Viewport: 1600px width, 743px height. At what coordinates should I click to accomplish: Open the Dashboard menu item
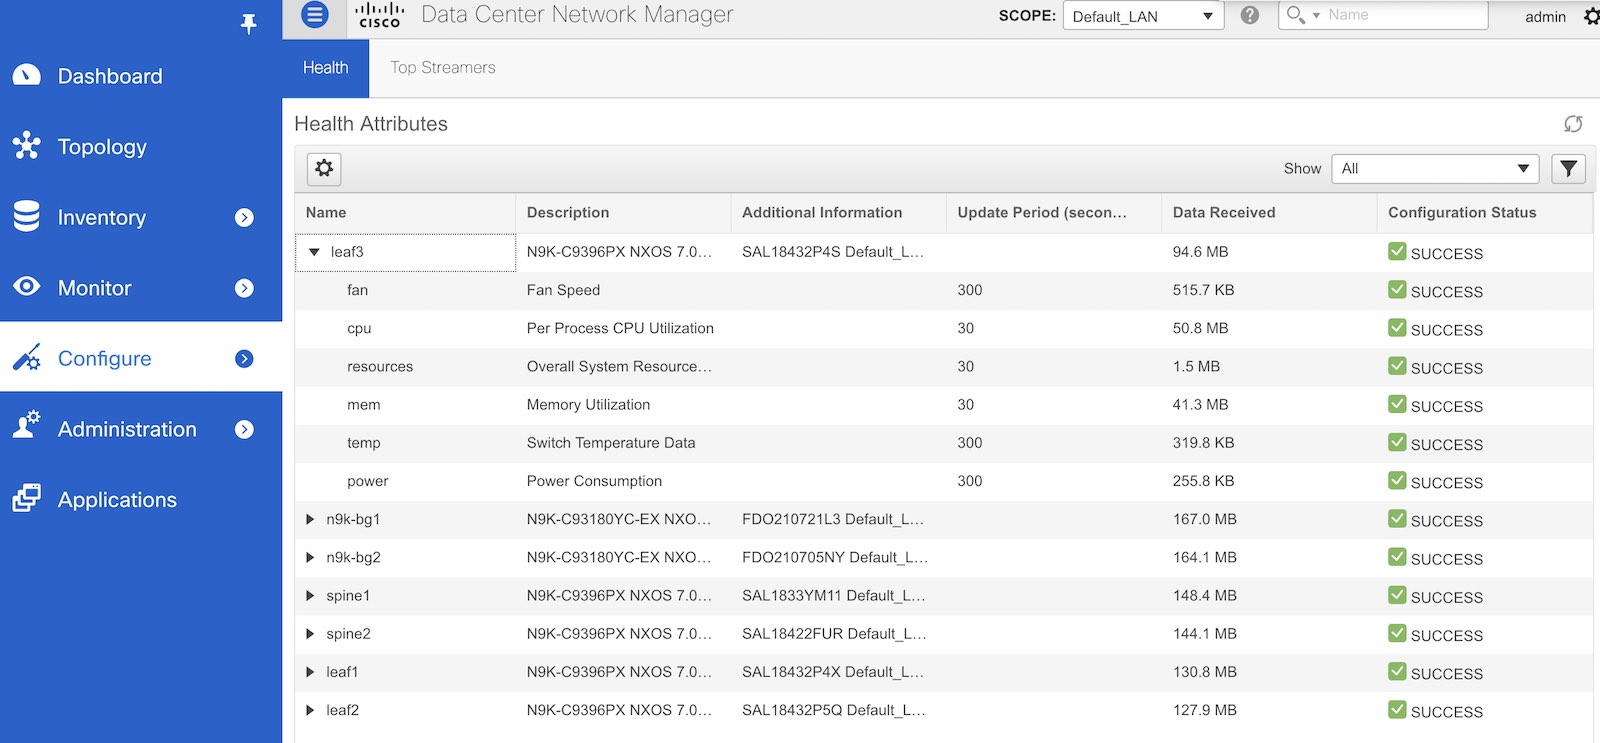[141, 76]
